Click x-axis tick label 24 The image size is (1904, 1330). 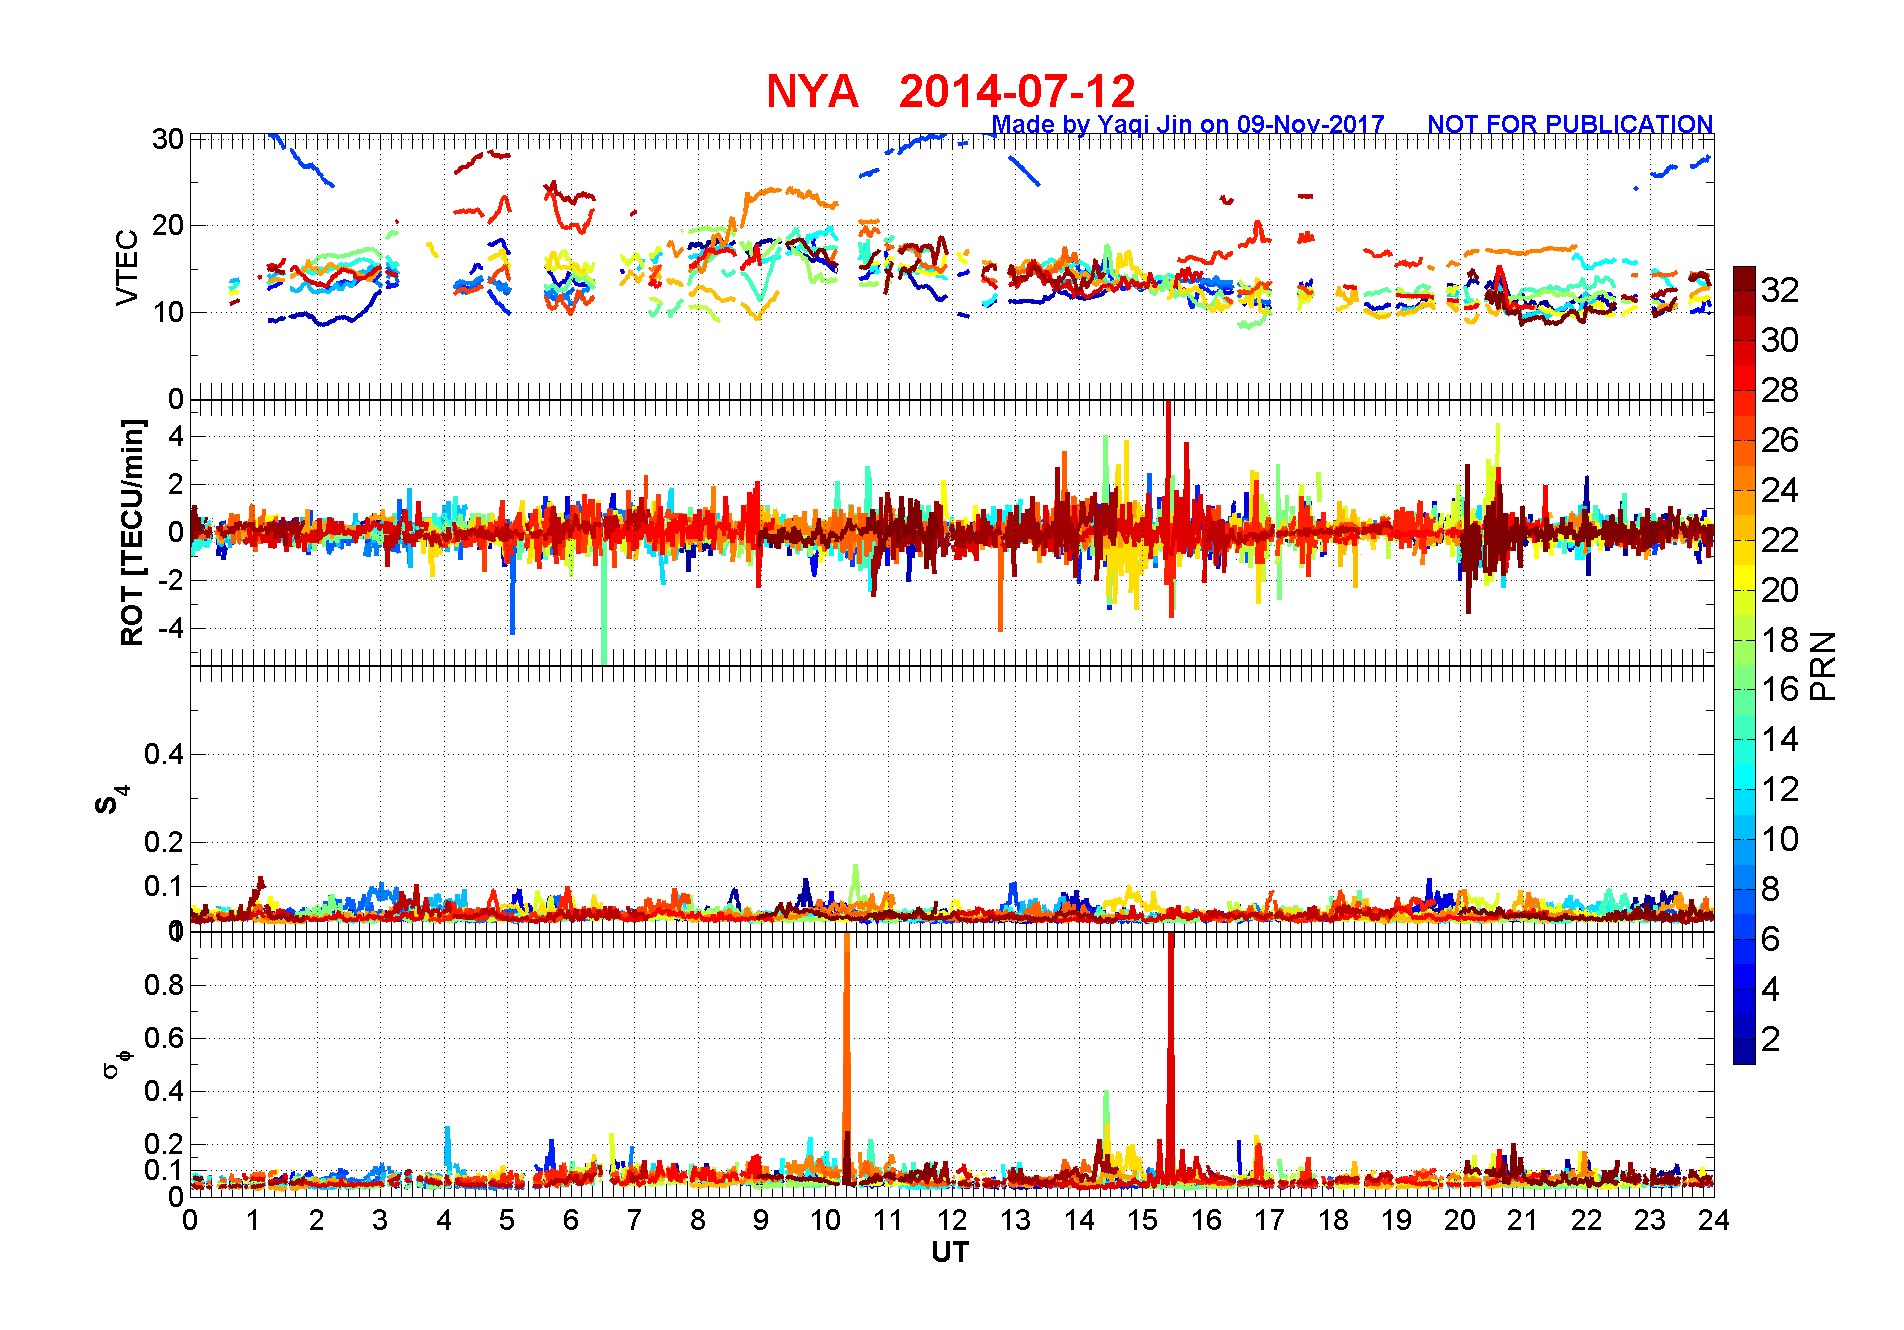pos(1713,1220)
